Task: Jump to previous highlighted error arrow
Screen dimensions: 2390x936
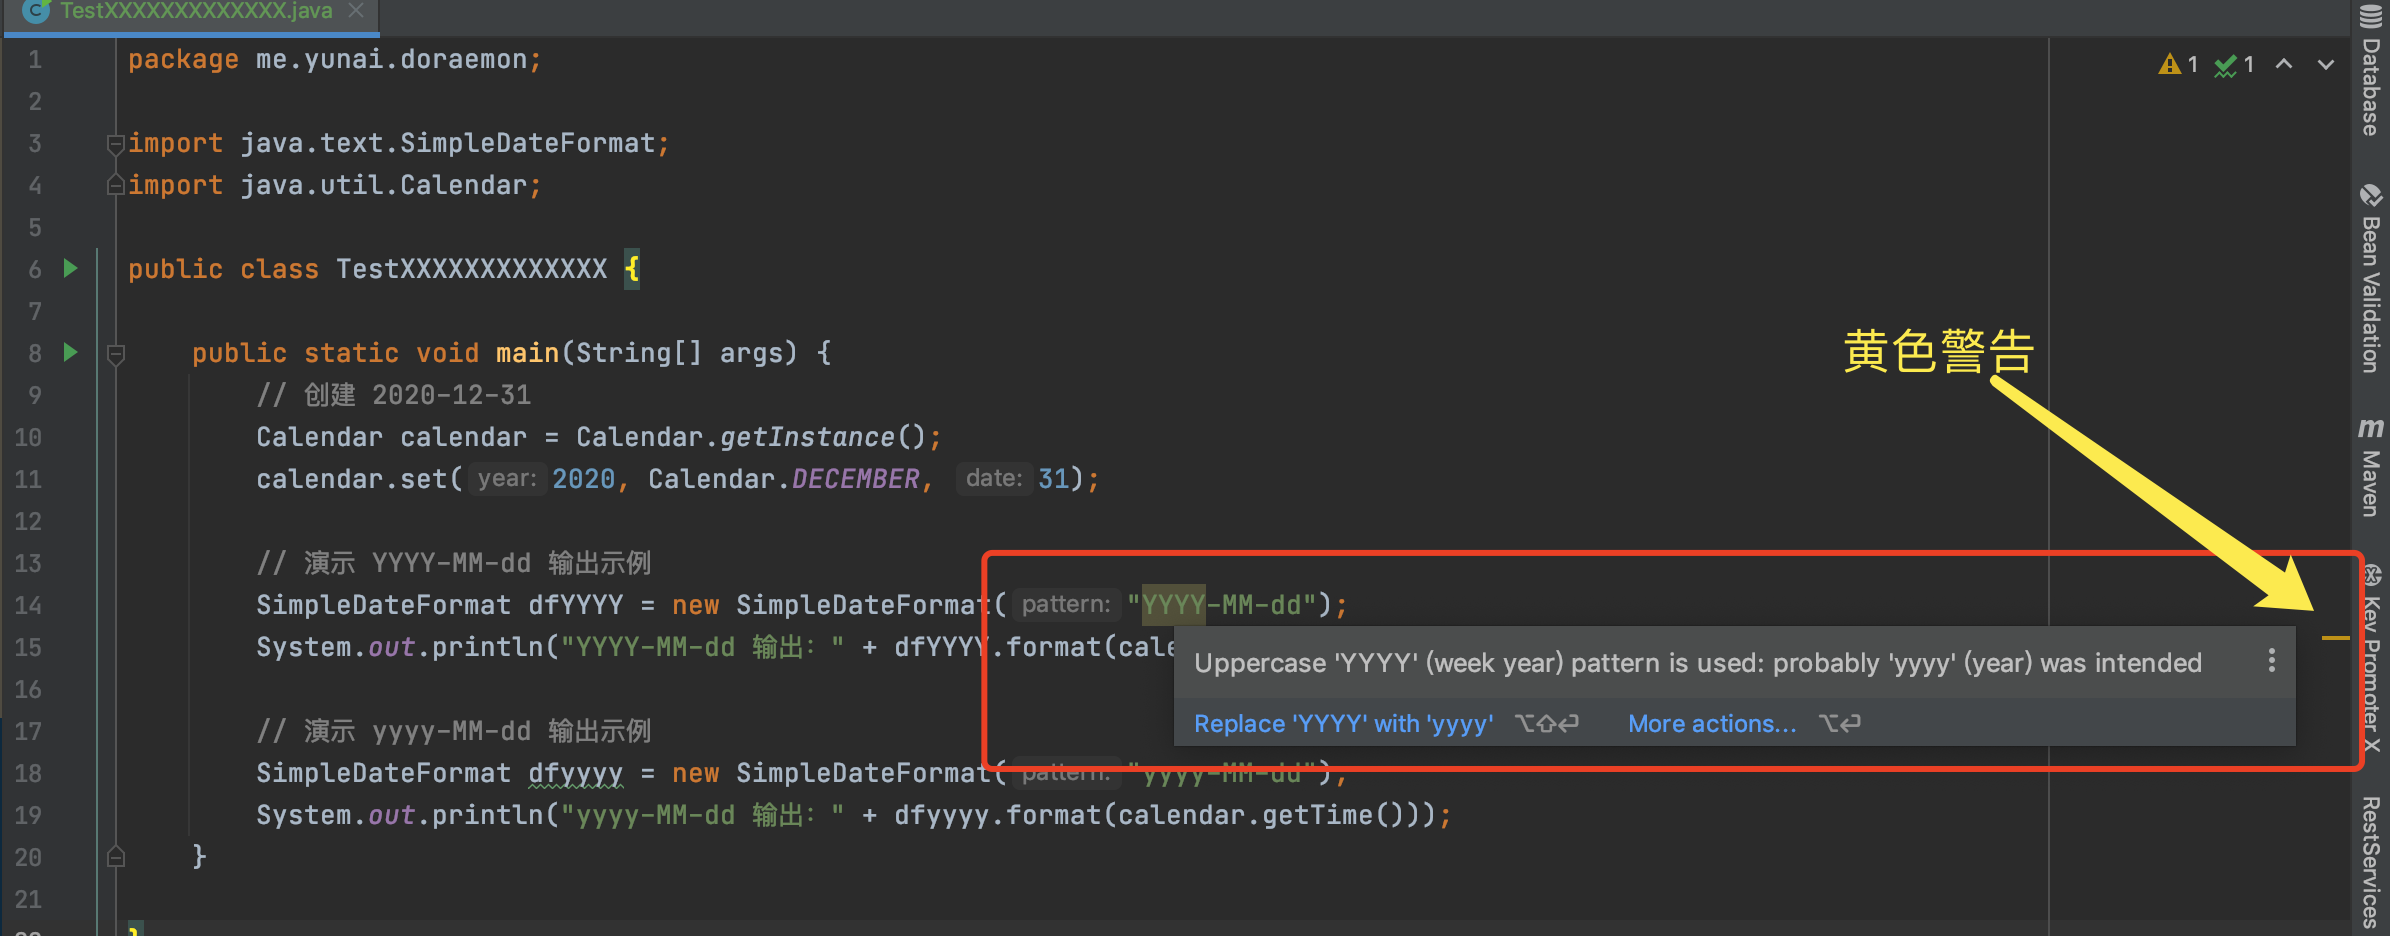Action: (2284, 64)
